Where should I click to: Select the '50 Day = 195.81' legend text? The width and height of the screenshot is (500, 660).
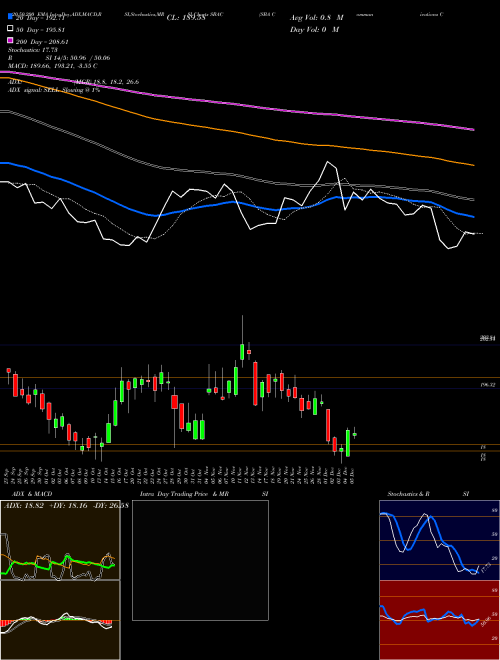(41, 30)
